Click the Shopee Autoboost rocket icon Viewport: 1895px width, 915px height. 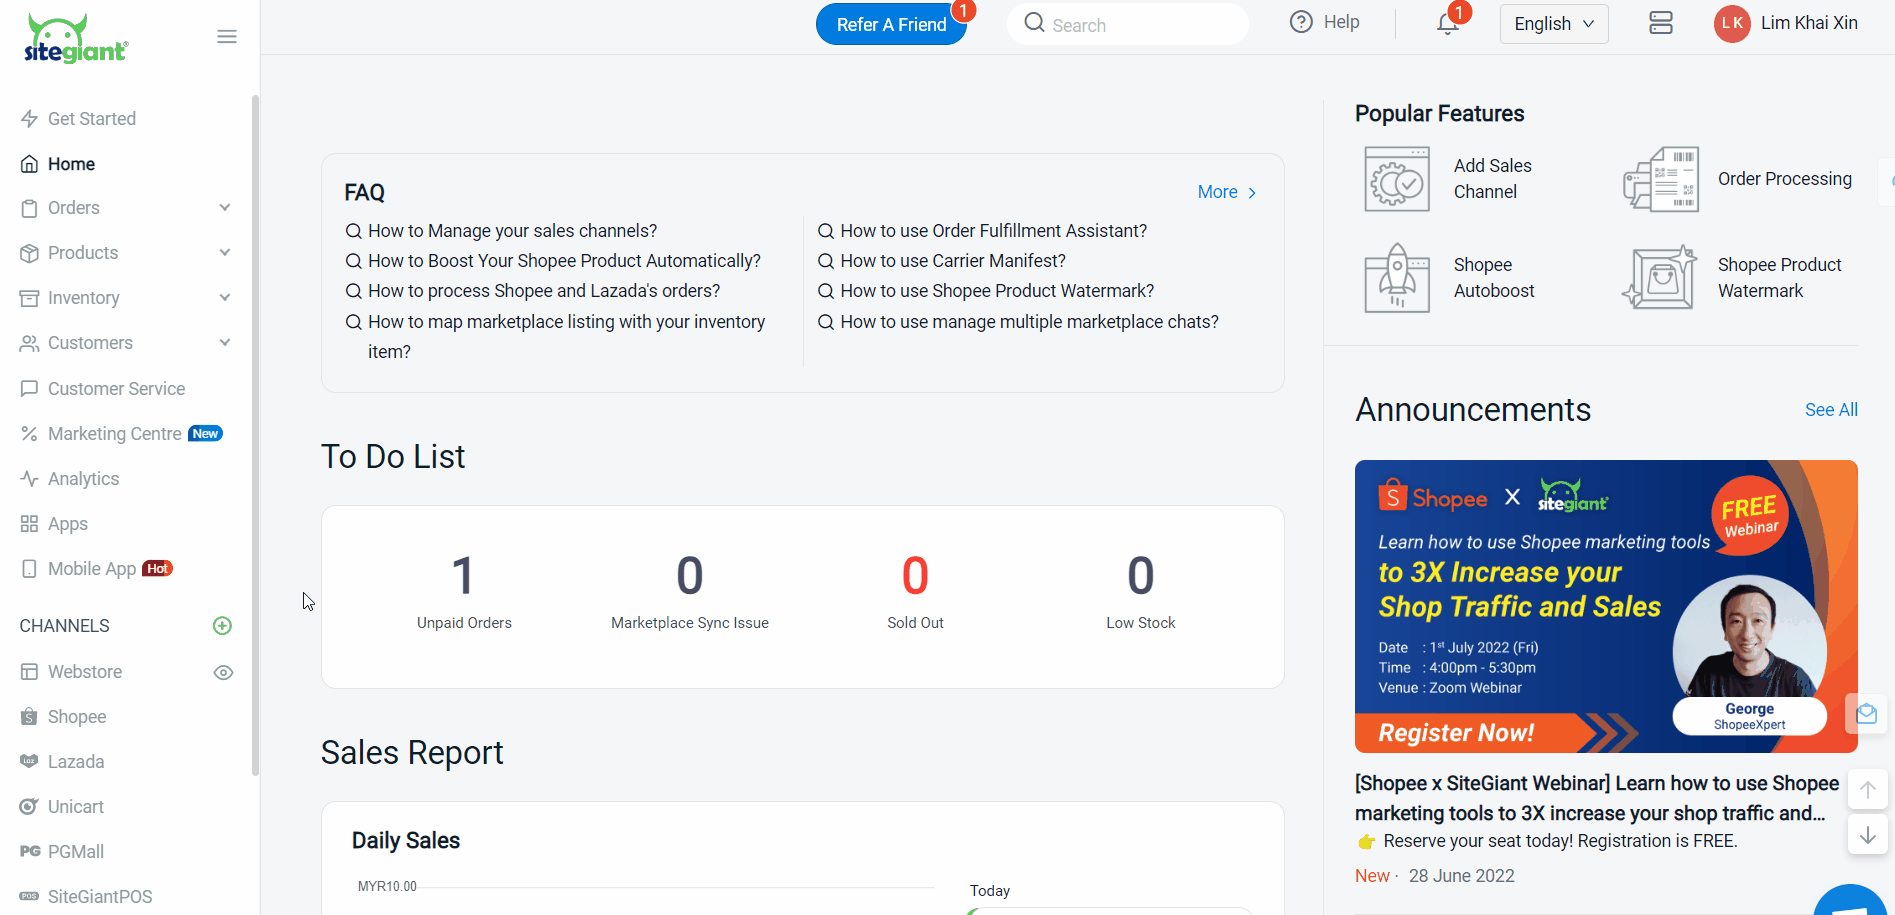point(1397,278)
